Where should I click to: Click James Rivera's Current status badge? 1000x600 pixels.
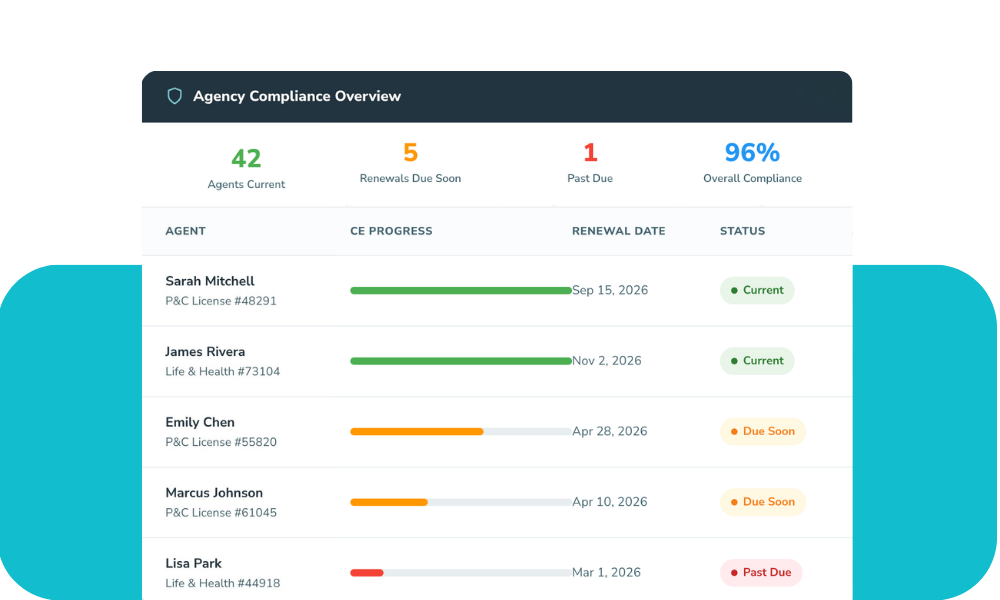coord(757,361)
